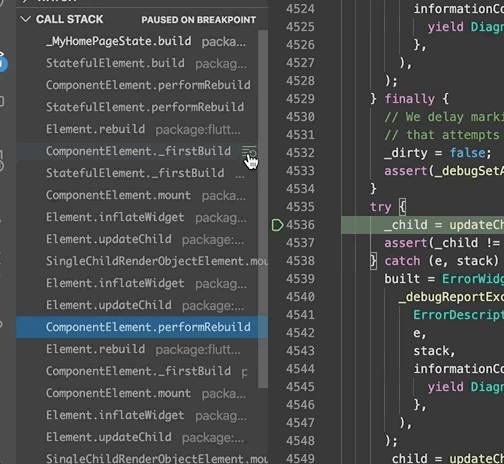The width and height of the screenshot is (504, 464).
Task: Click the '// that attempts' comment line
Action: click(x=442, y=135)
